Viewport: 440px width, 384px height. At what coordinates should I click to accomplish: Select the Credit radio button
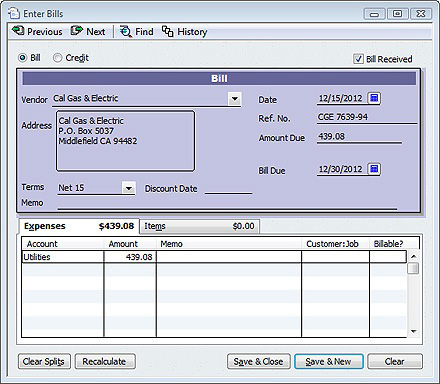57,58
